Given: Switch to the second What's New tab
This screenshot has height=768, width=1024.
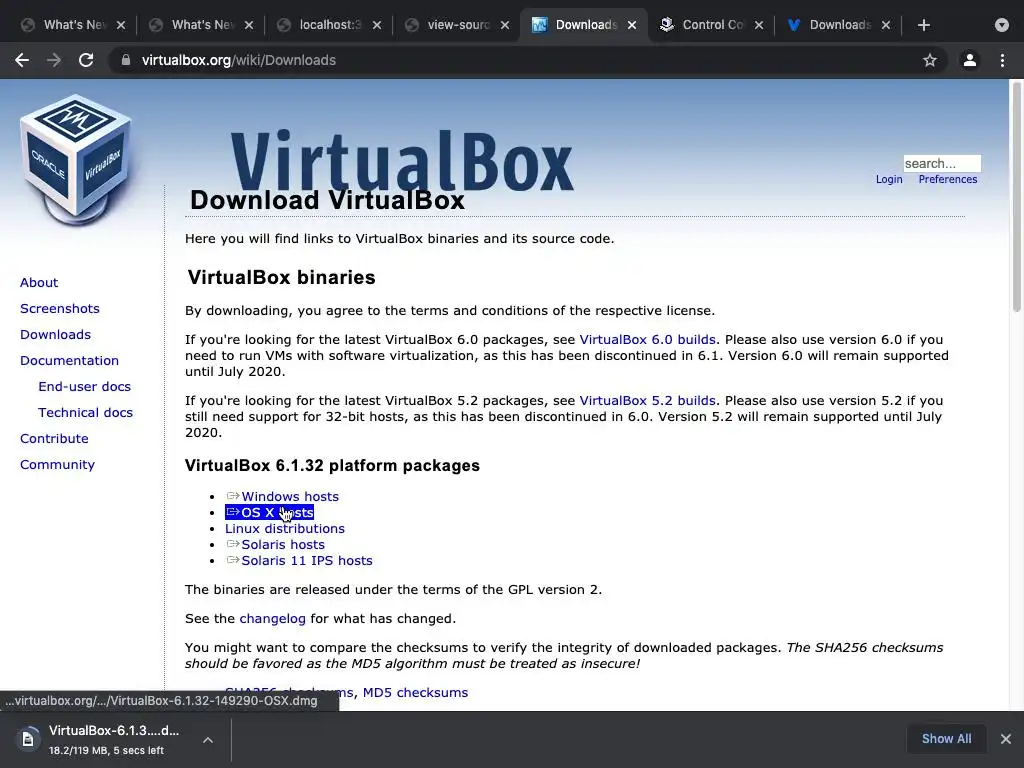Looking at the screenshot, I should coord(200,25).
